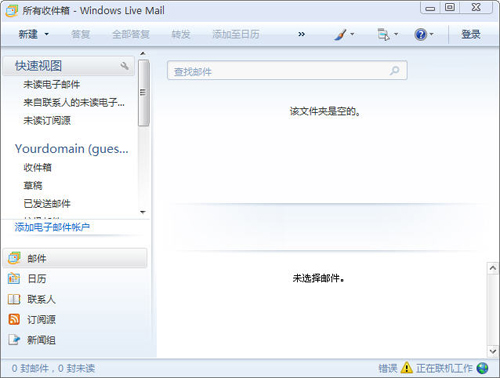The width and height of the screenshot is (500, 378).
Task: Click the 订阅源 shortcut label
Action: [x=41, y=320]
